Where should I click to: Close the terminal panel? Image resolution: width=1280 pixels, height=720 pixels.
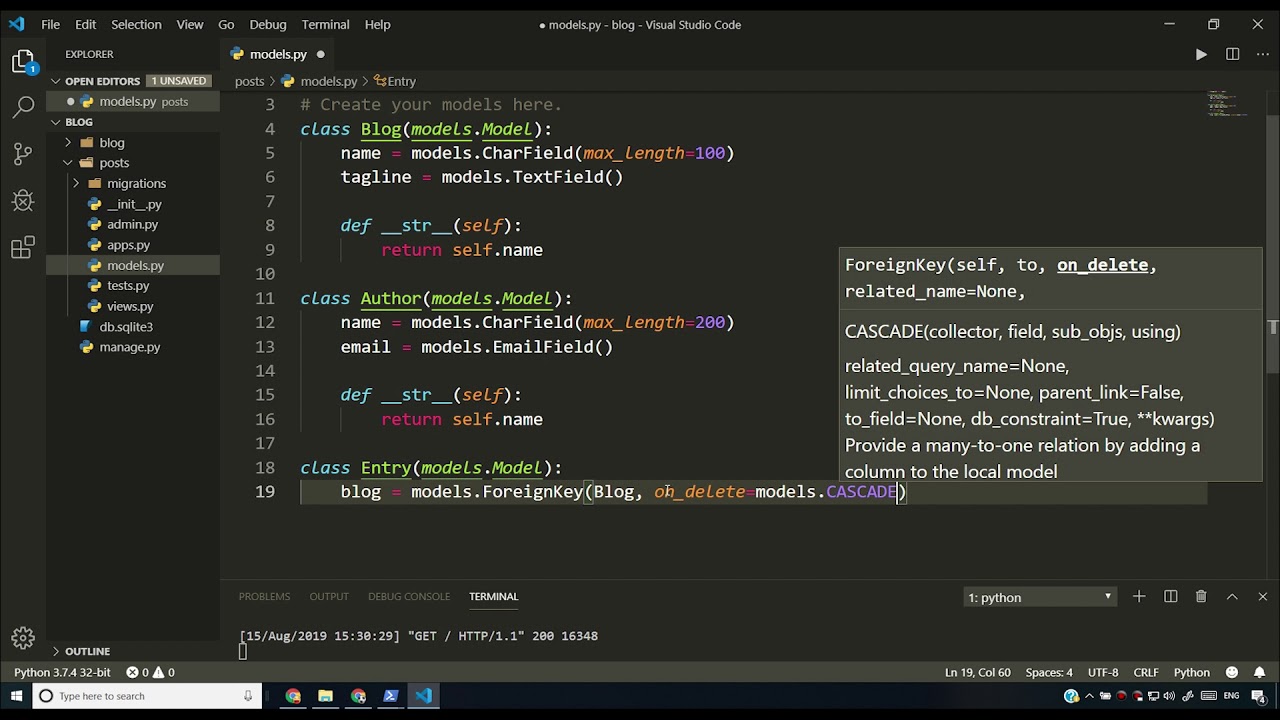[x=1262, y=597]
